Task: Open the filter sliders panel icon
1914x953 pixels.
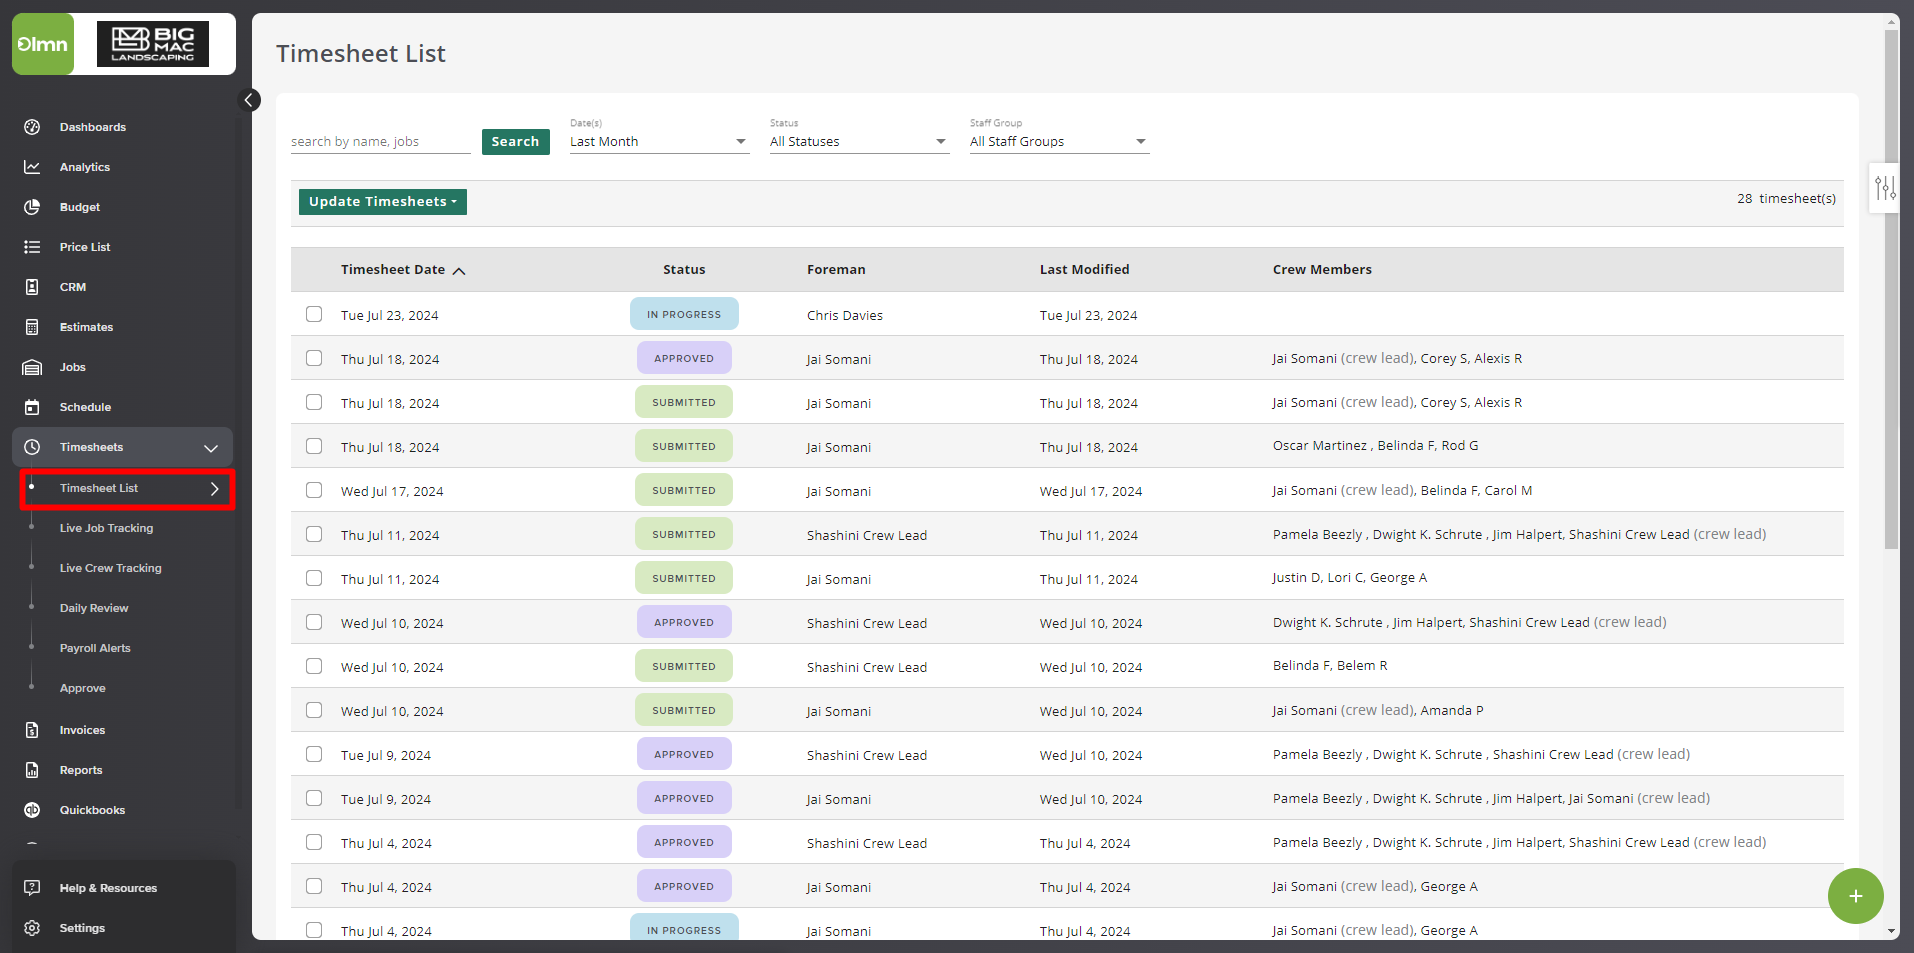Action: [1885, 187]
